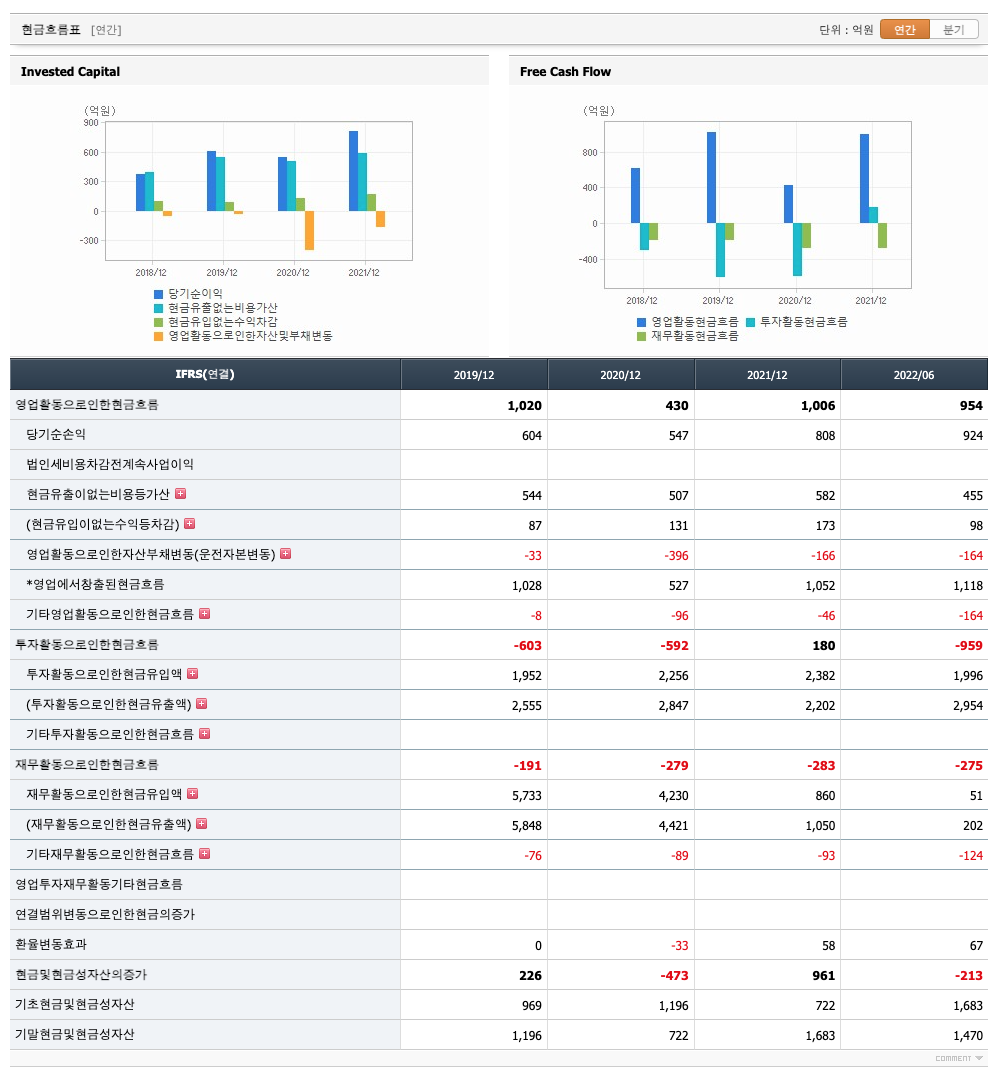998x1080 pixels.
Task: Click the Invested Capital chart title
Action: (70, 72)
